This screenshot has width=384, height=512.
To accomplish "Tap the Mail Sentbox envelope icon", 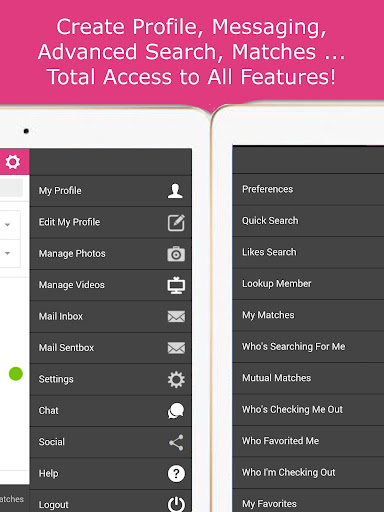I will [x=176, y=348].
